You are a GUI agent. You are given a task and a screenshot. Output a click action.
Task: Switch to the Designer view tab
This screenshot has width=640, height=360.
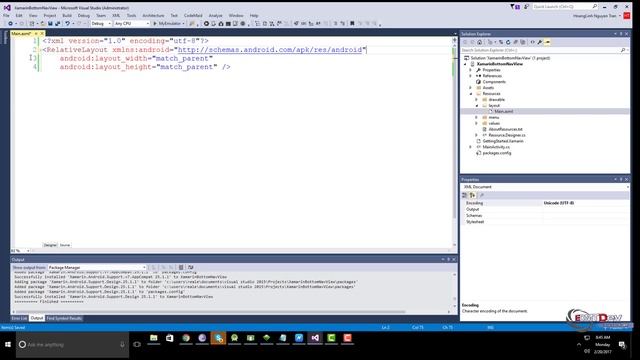pyautogui.click(x=50, y=245)
